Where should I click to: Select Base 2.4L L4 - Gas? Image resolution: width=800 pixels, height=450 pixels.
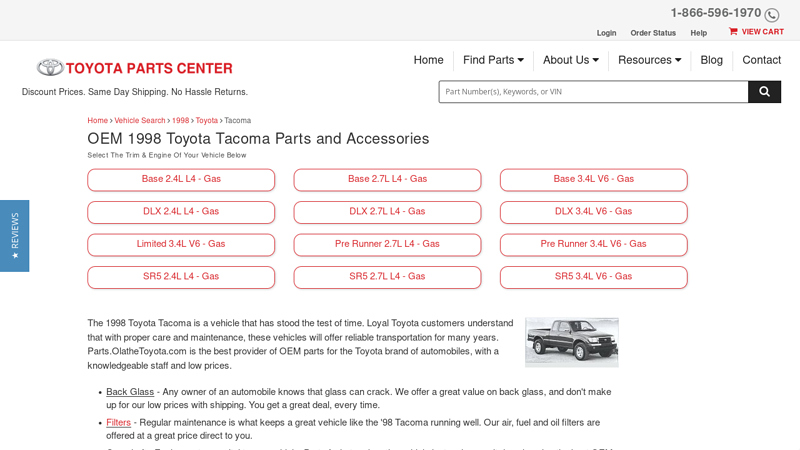181,180
